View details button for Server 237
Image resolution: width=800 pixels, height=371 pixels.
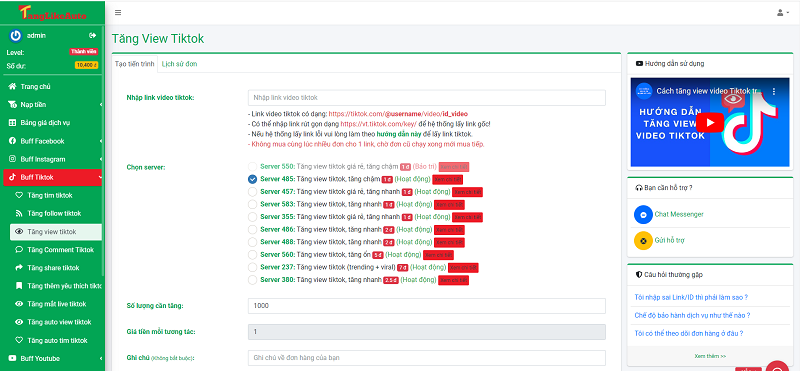click(463, 268)
